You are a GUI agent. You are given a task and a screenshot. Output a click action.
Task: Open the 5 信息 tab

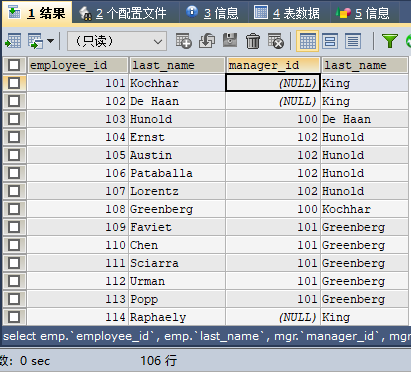(363, 13)
